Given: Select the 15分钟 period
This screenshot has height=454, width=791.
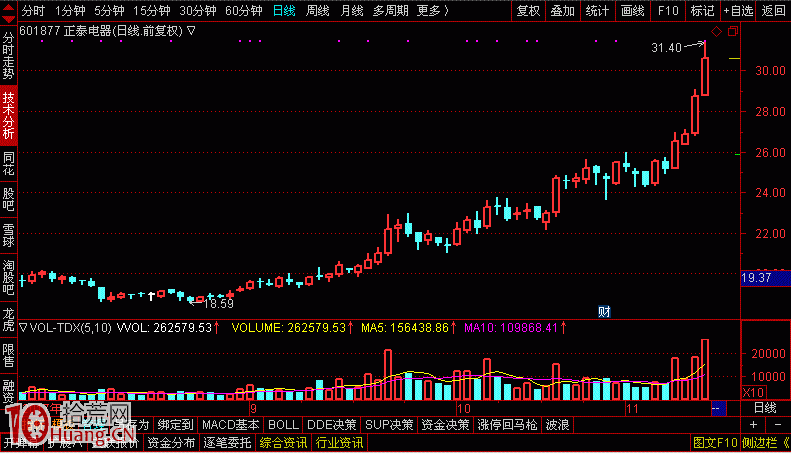Looking at the screenshot, I should pos(151,11).
